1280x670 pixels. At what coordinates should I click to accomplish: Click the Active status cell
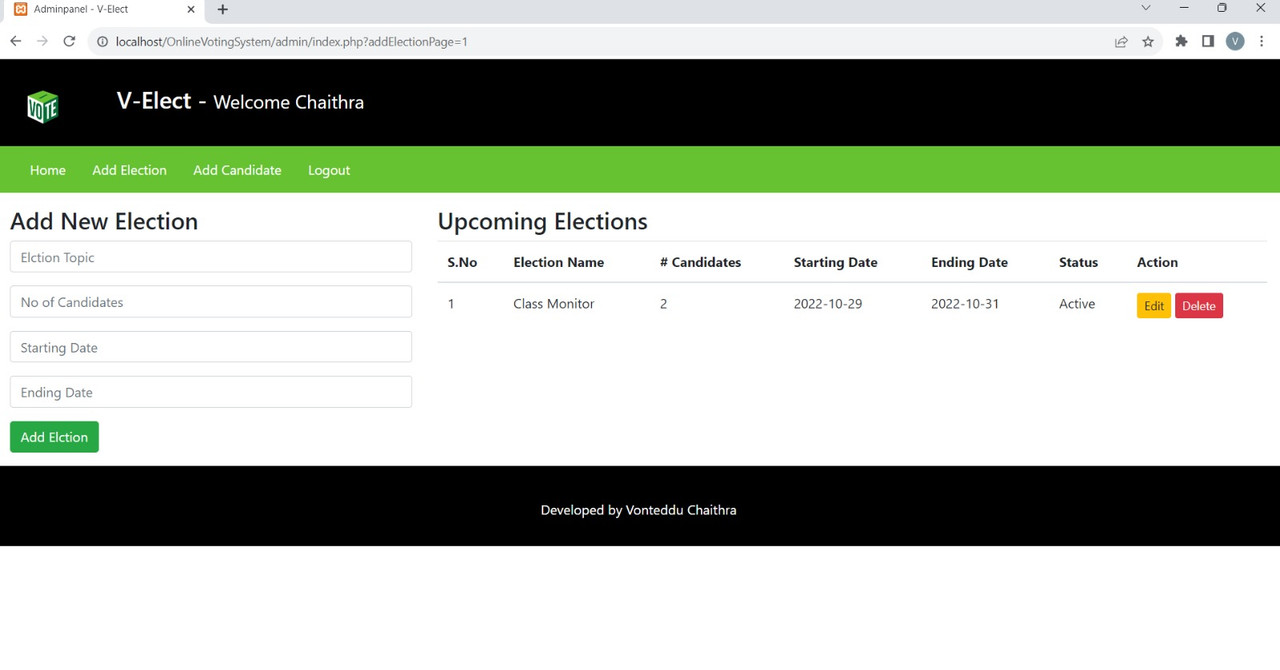click(1077, 304)
